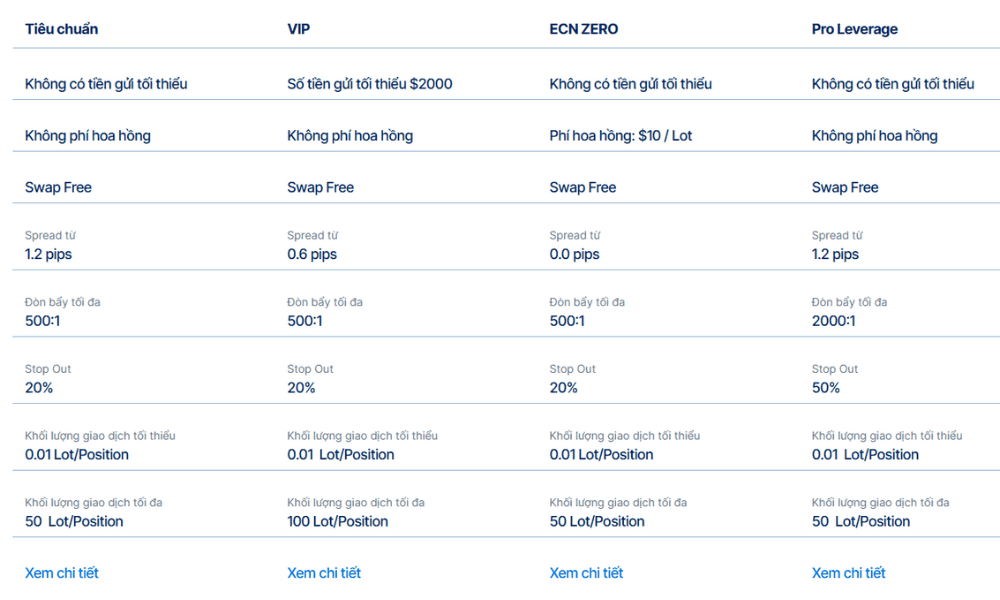
Task: View details link for Pro Leverage account
Action: coord(848,573)
